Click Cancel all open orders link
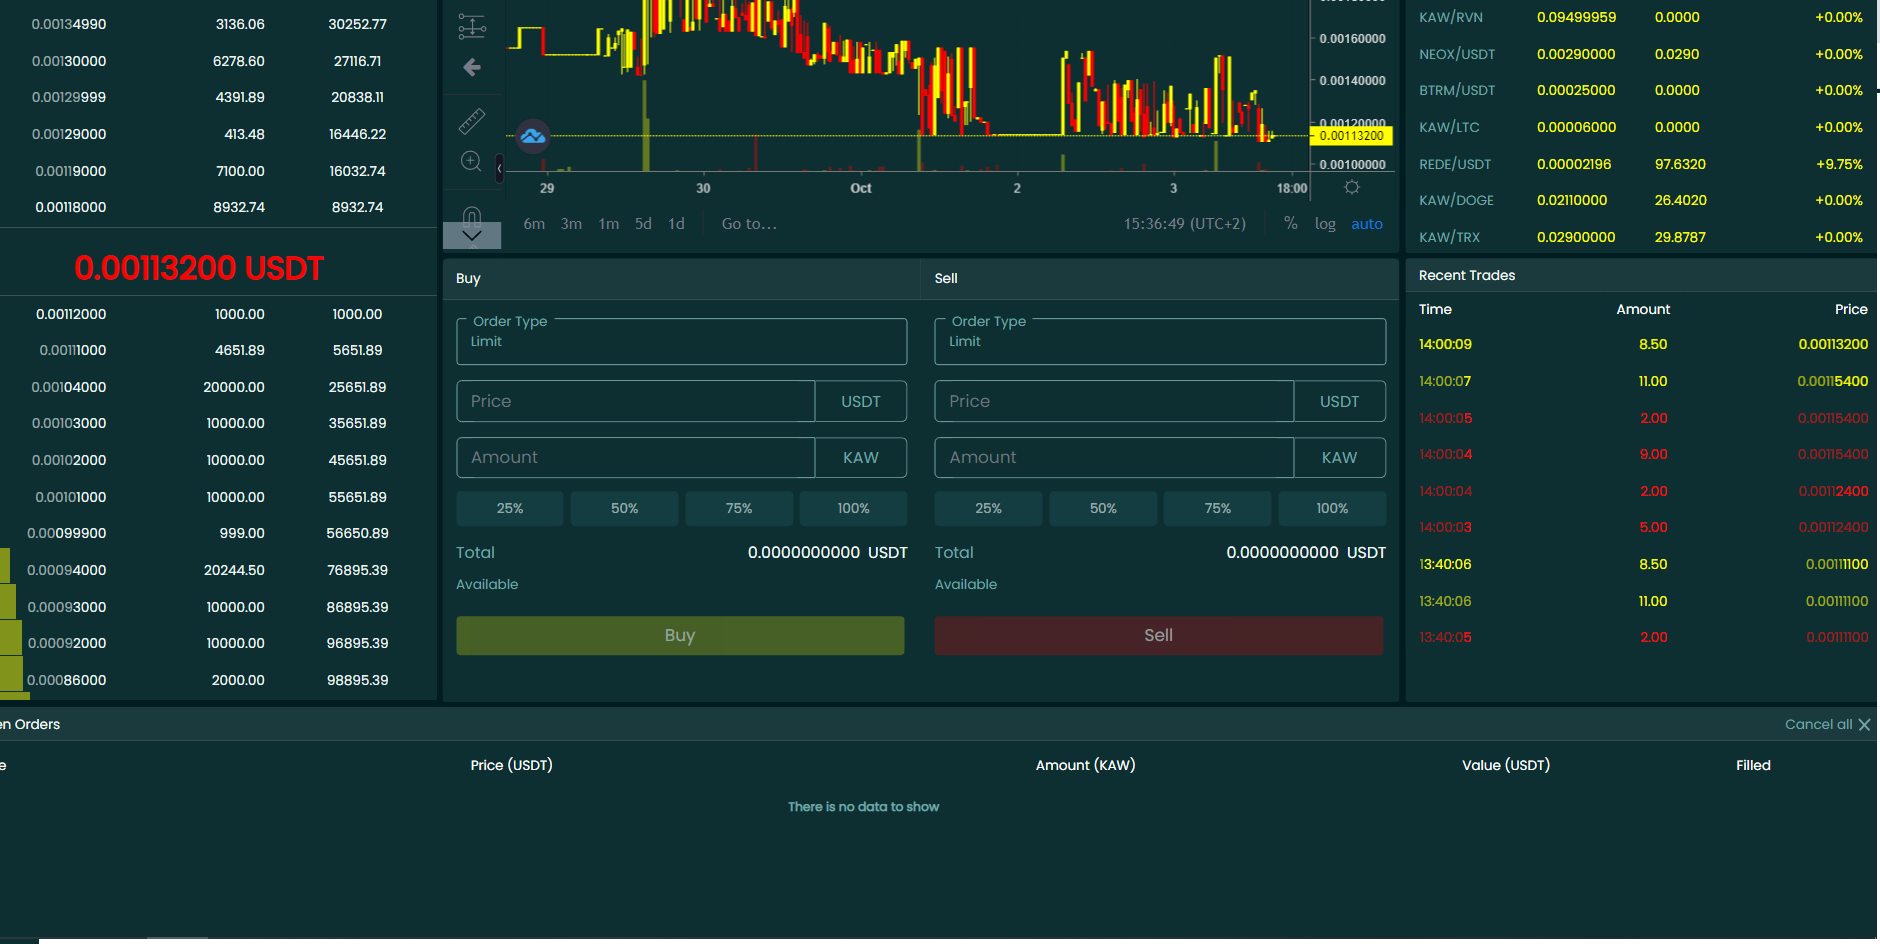This screenshot has width=1880, height=944. 1819,724
